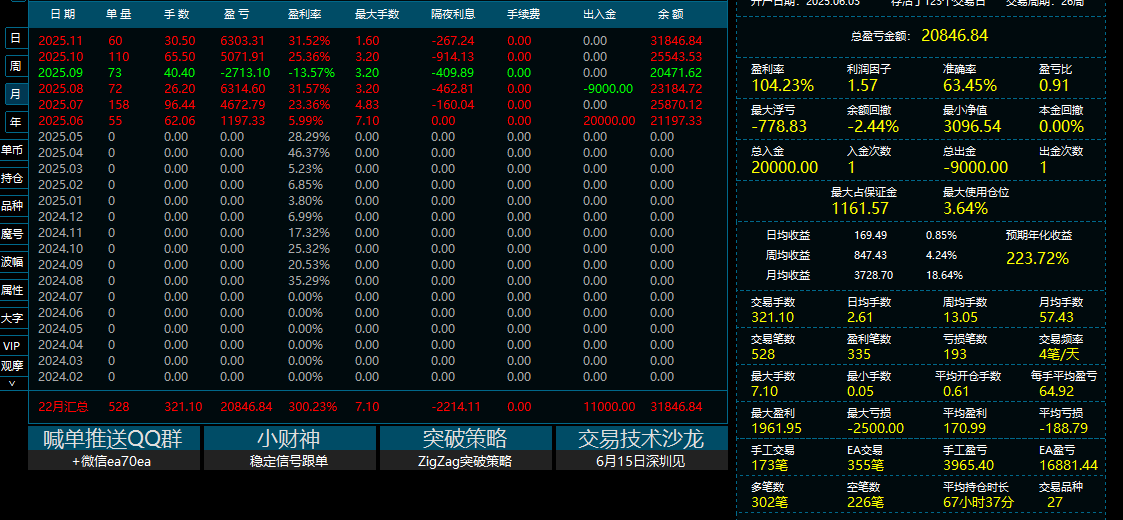Open the 波幅 volatility section
Viewport: 1123px width, 520px height.
click(x=12, y=262)
